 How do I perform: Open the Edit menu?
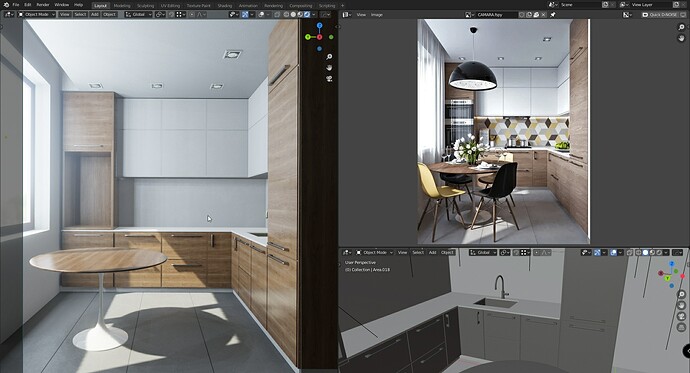click(28, 4)
